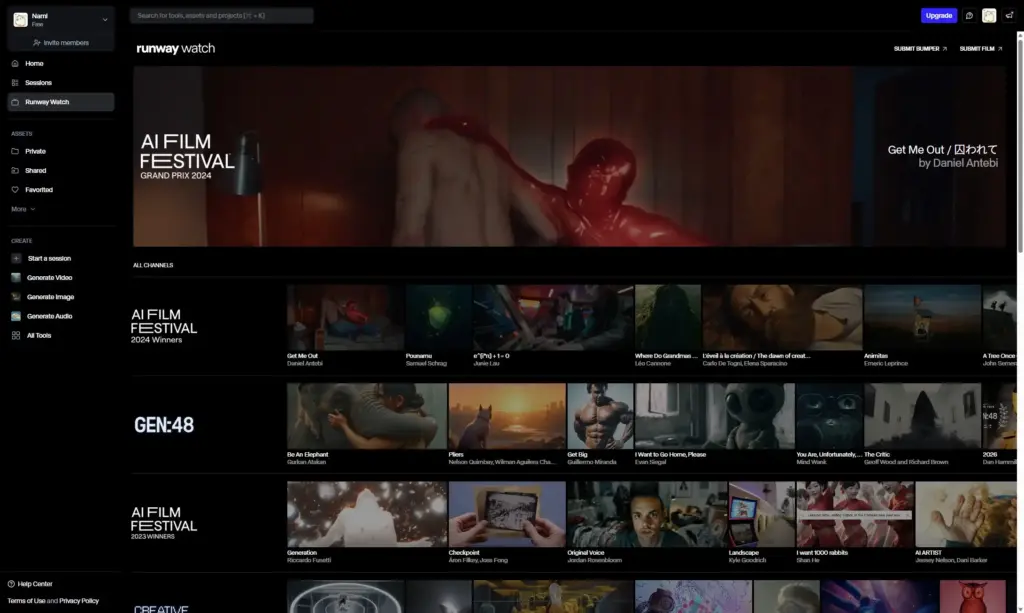Click the Generate Audio icon
The image size is (1024, 613).
tap(16, 316)
